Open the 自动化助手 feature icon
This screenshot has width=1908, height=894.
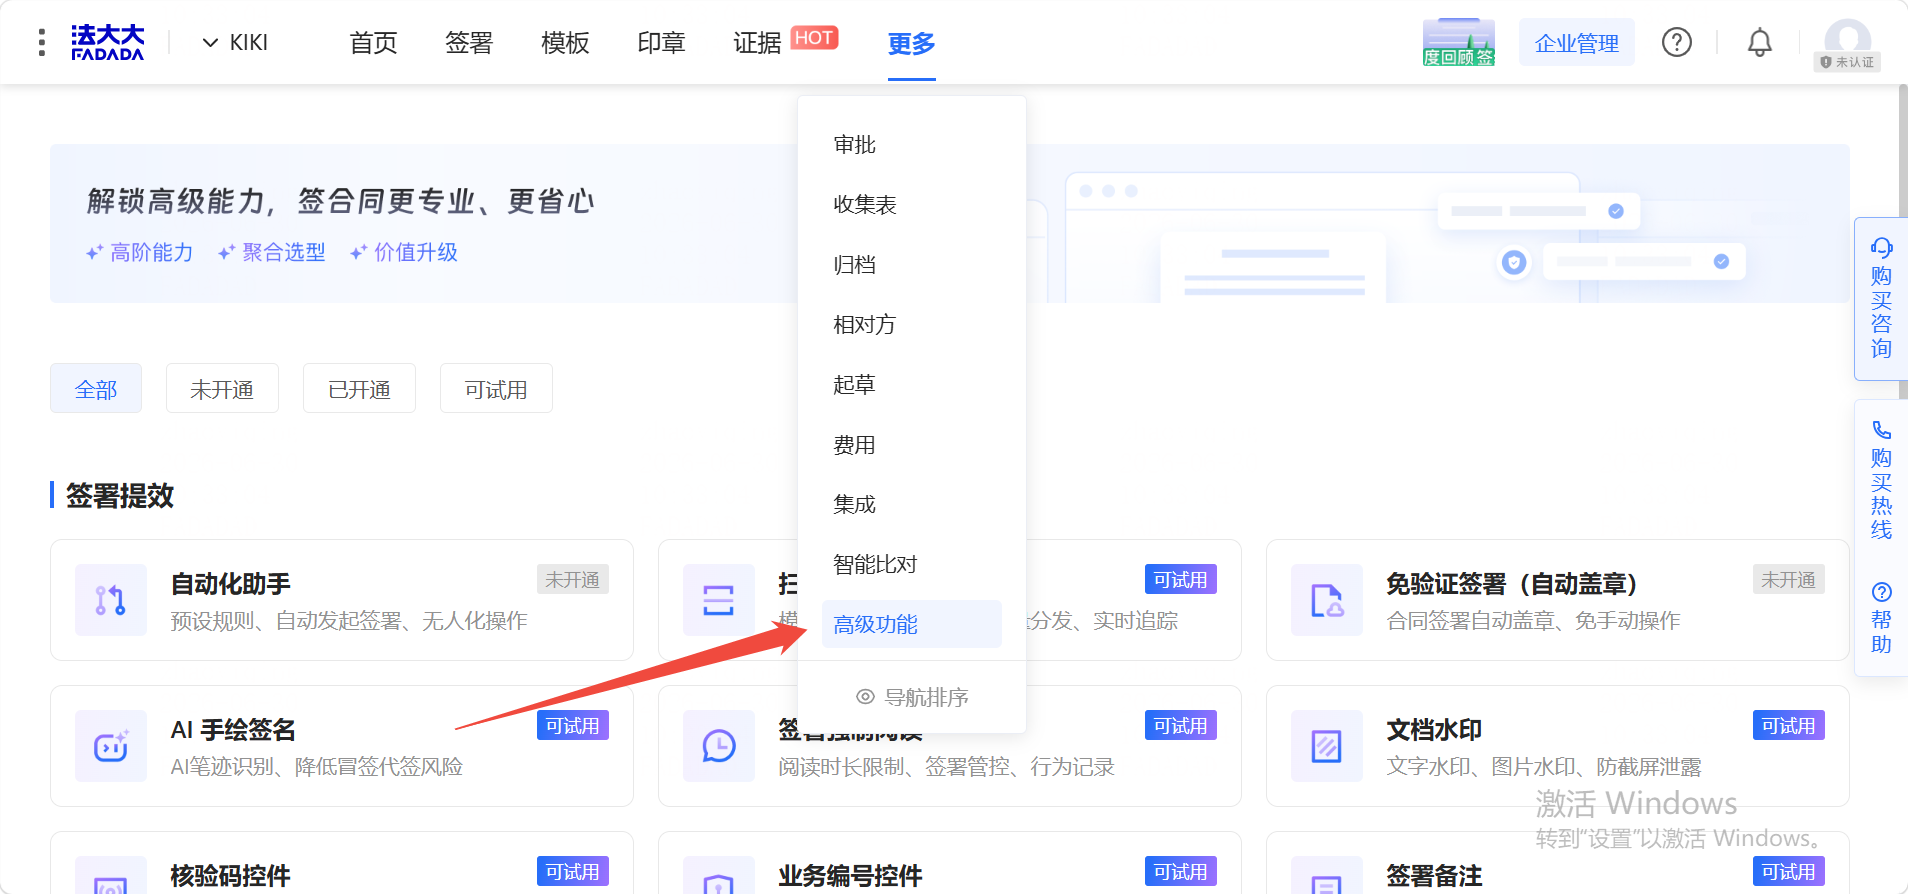[111, 600]
